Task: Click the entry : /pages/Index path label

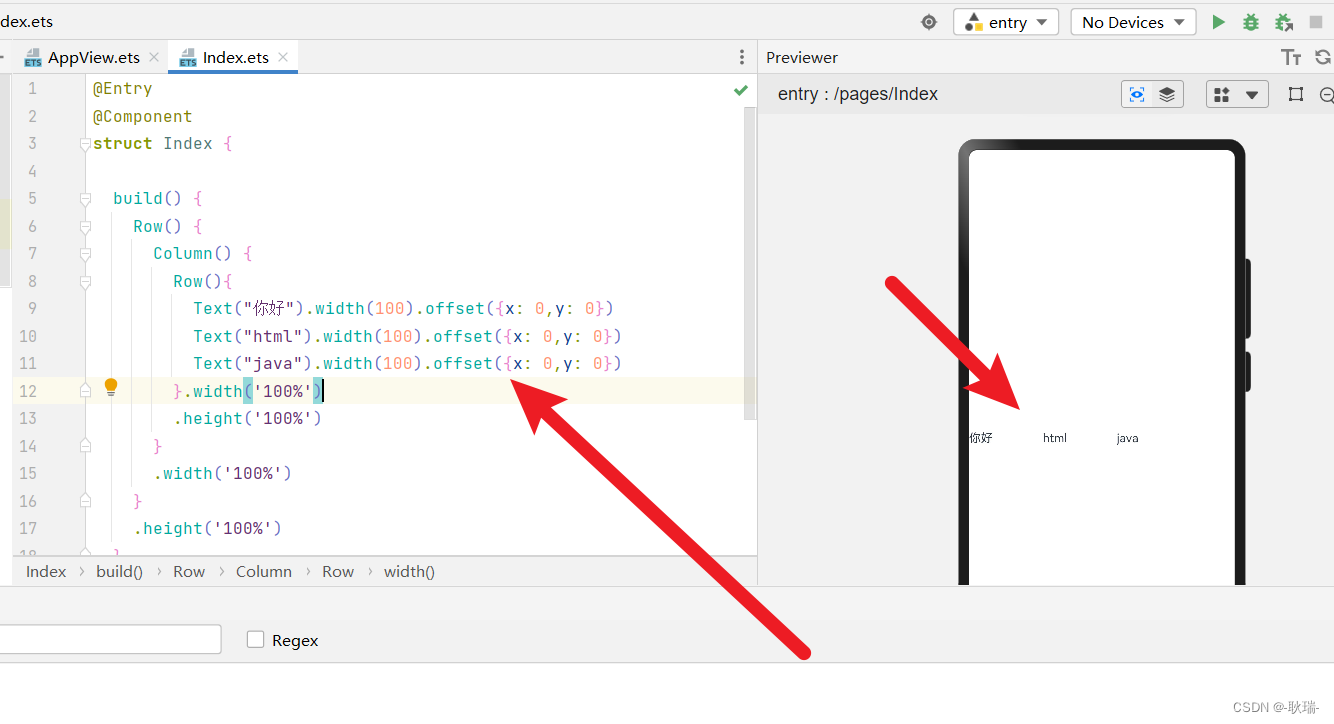Action: coord(858,94)
